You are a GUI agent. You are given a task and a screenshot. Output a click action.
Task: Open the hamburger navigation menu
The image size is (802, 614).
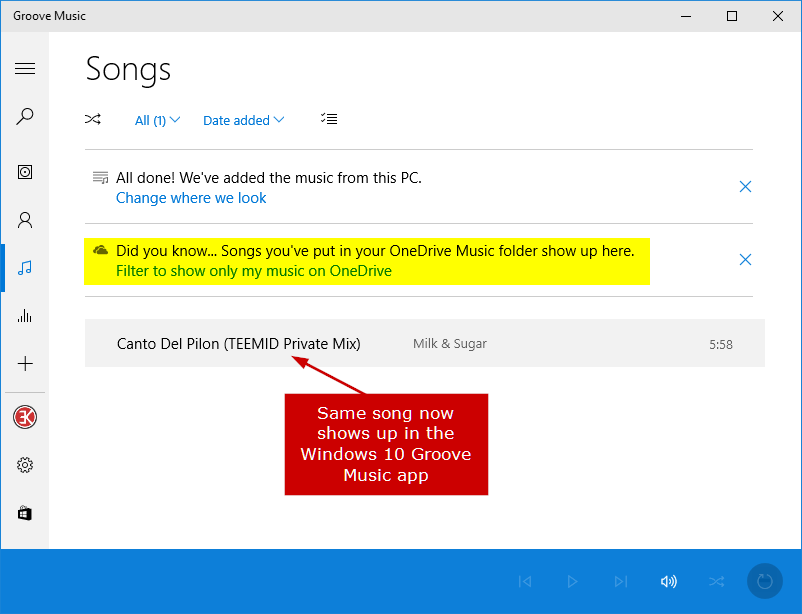[x=25, y=69]
